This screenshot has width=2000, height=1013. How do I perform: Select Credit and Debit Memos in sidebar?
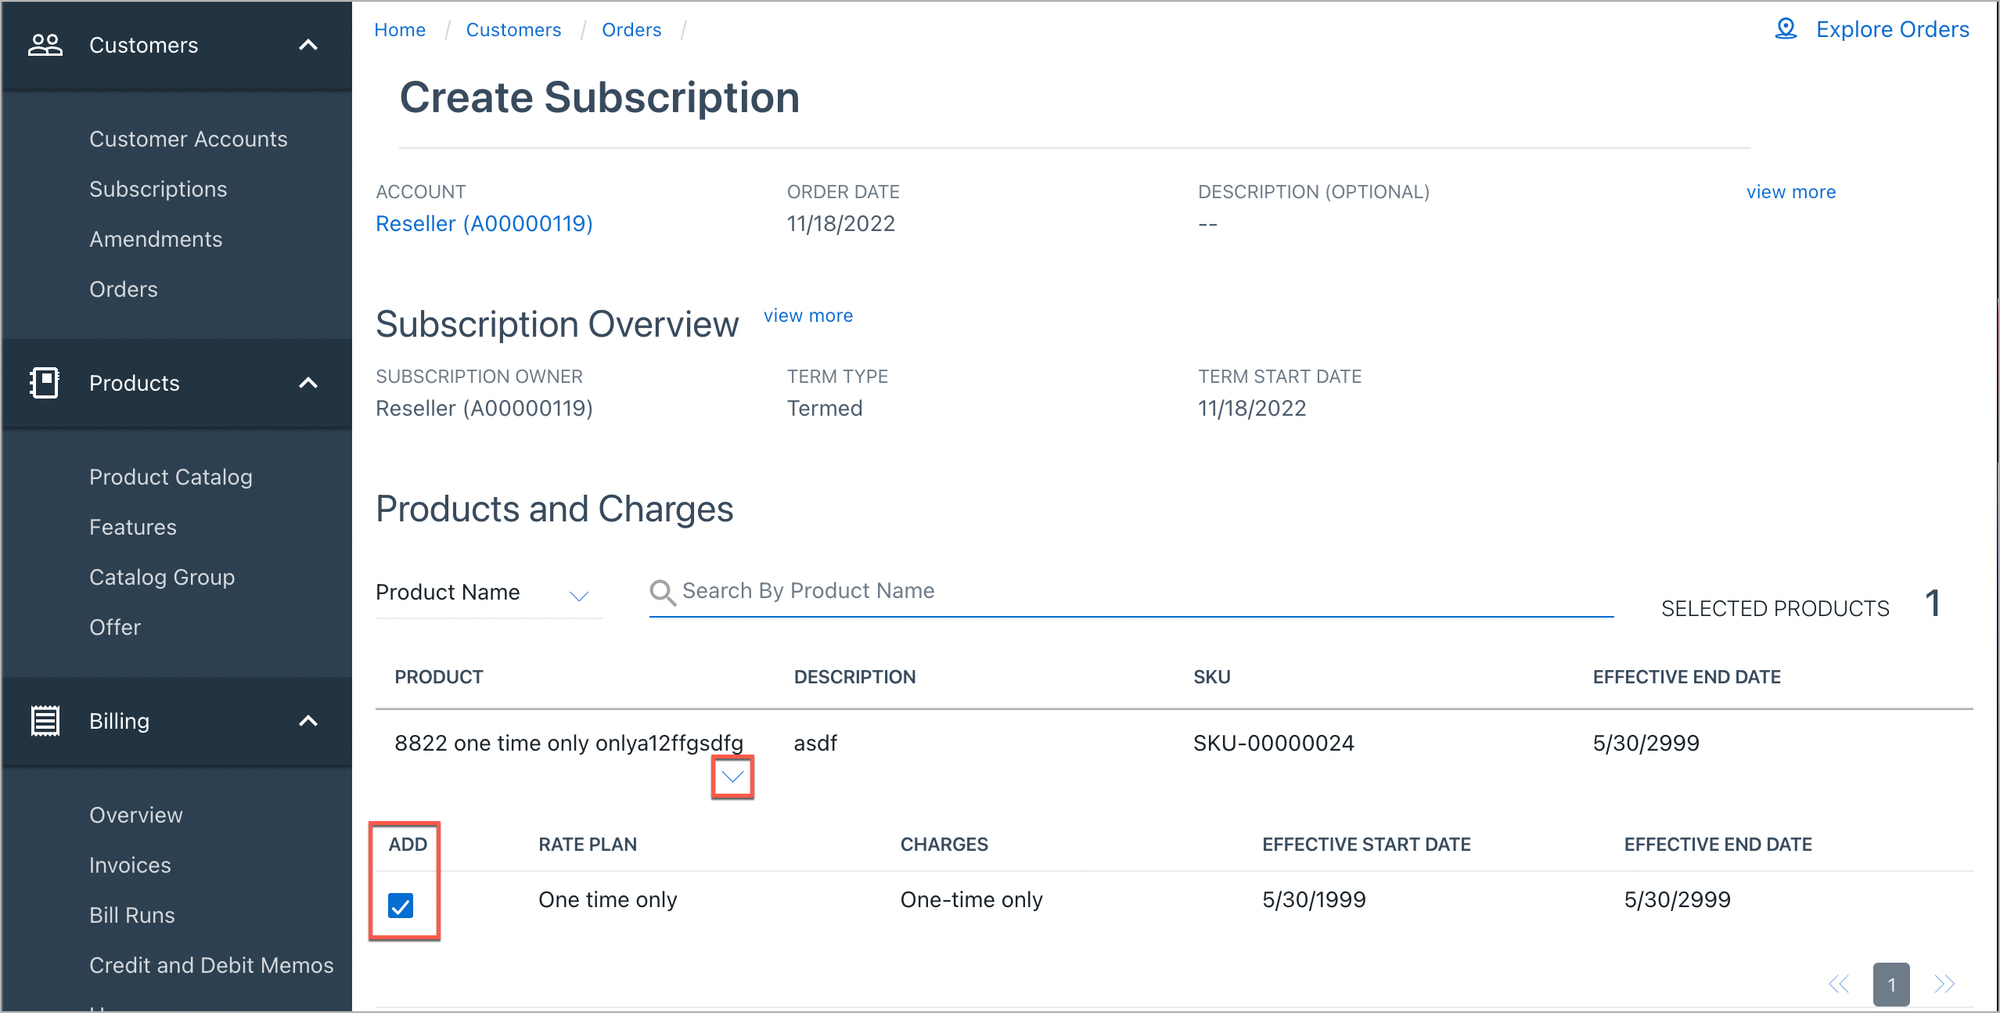click(211, 965)
